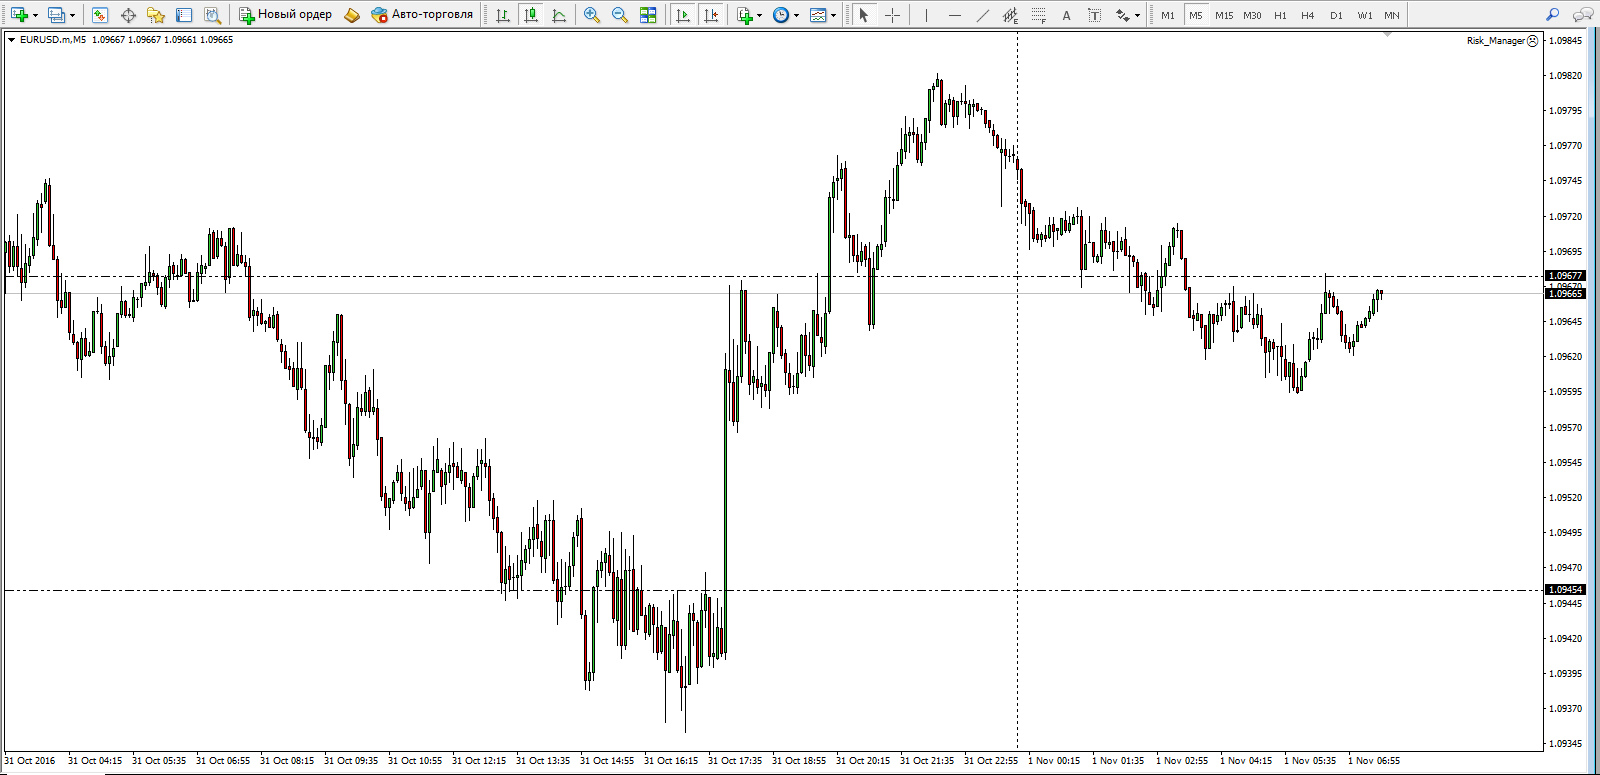Open MetaEditor from the toolbar
This screenshot has height=775, width=1600.
click(x=351, y=15)
